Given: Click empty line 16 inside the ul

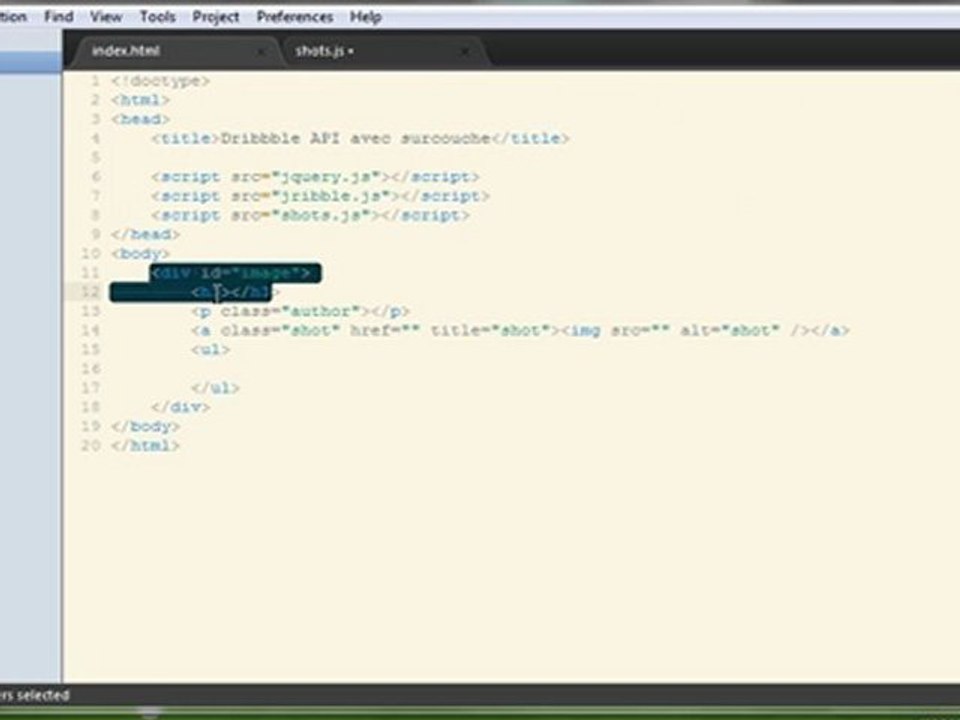Looking at the screenshot, I should click(x=511, y=369).
